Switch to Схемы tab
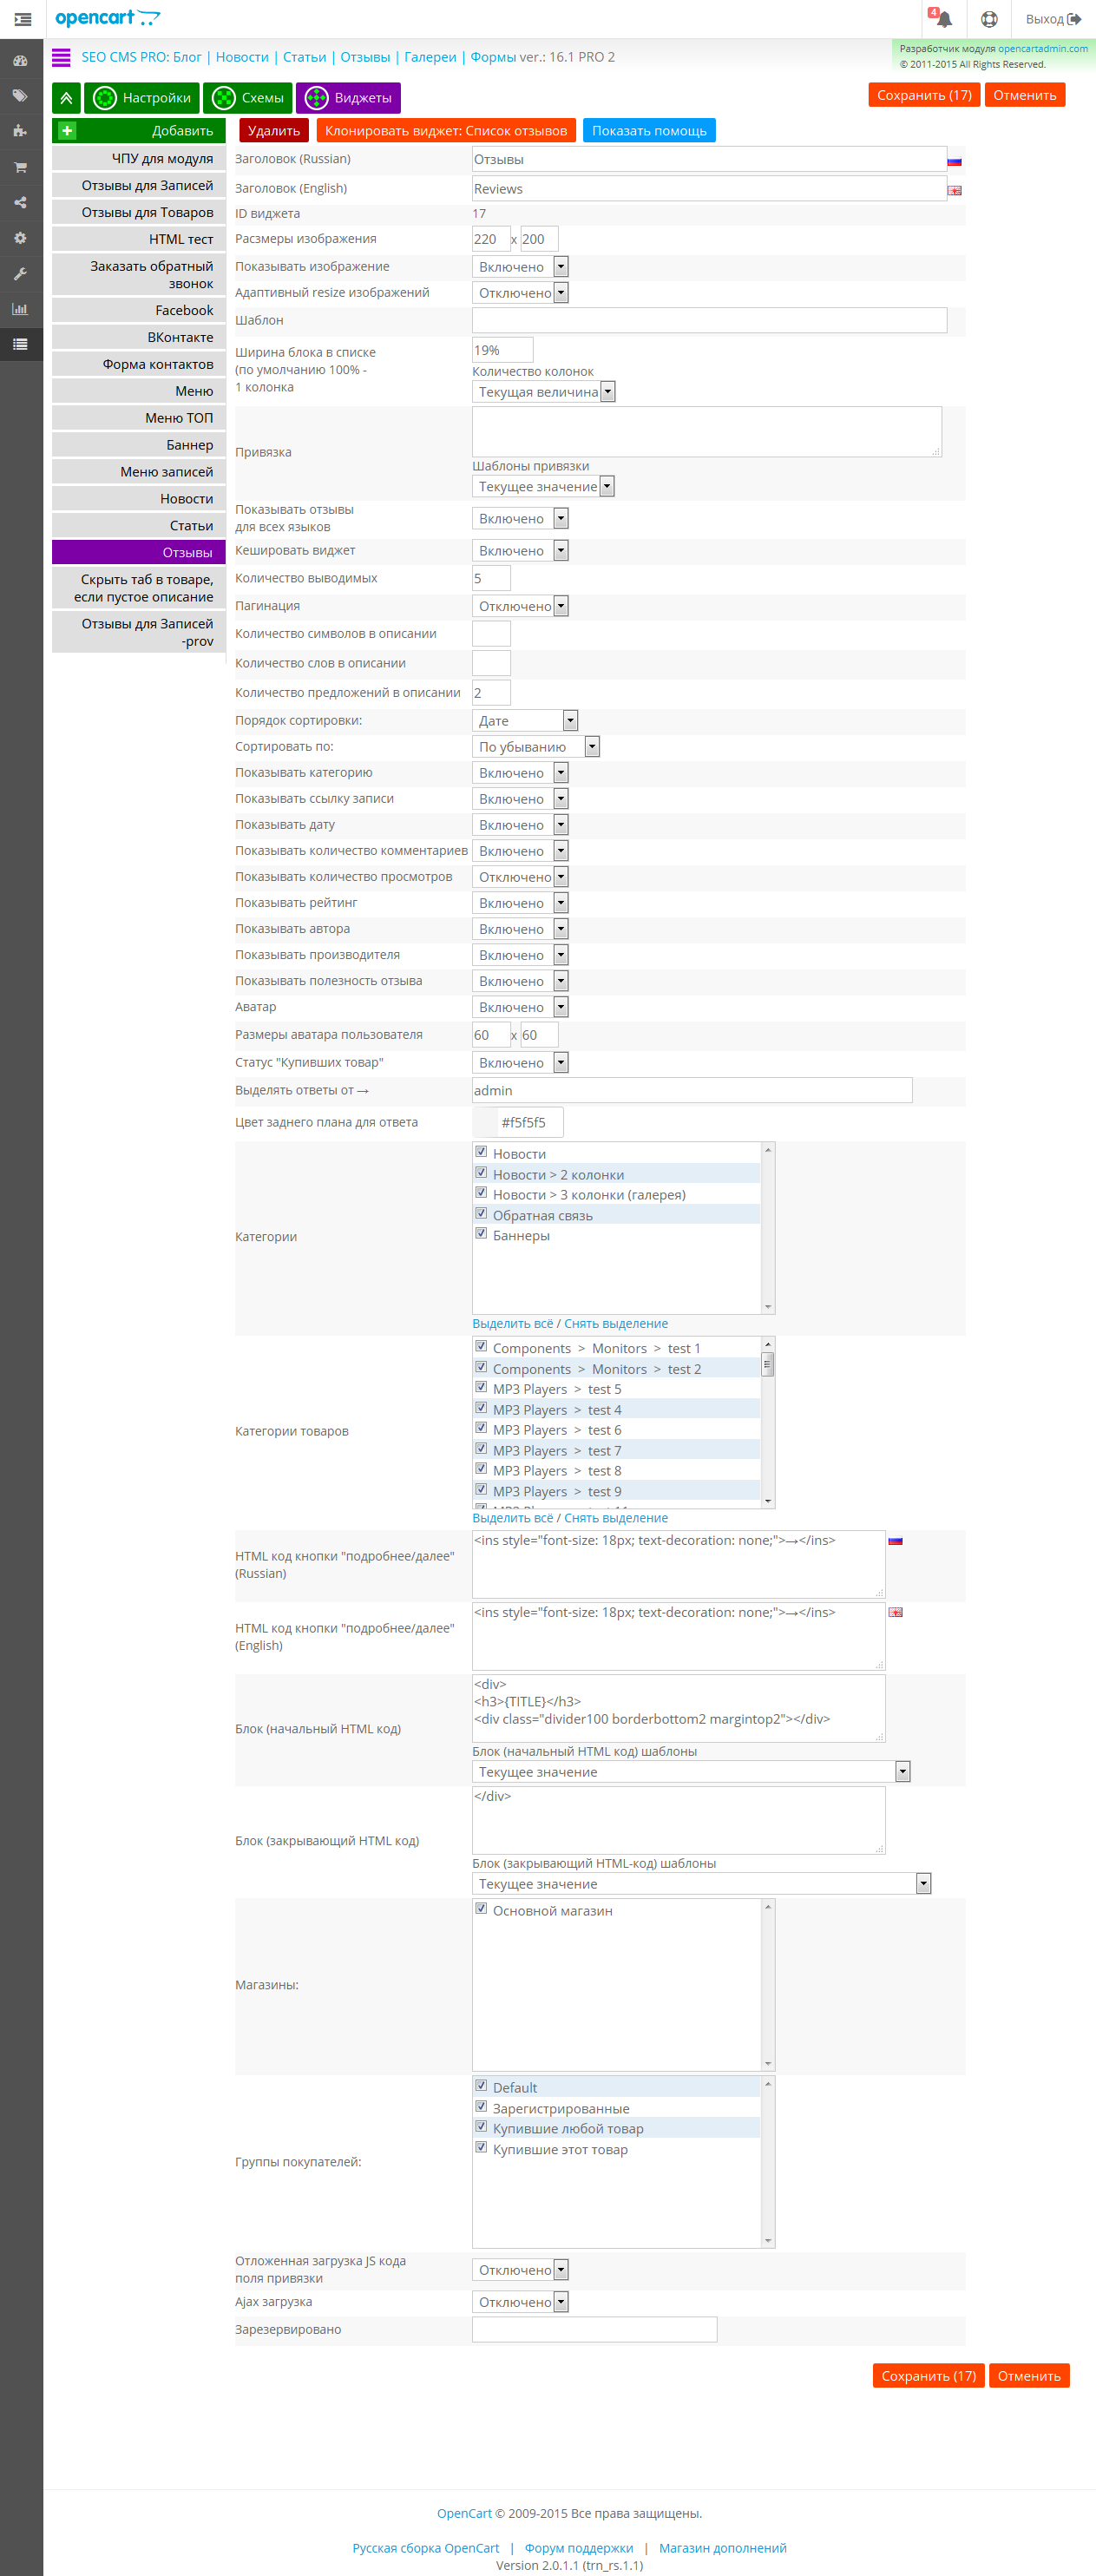The height and width of the screenshot is (2576, 1096). (x=248, y=98)
